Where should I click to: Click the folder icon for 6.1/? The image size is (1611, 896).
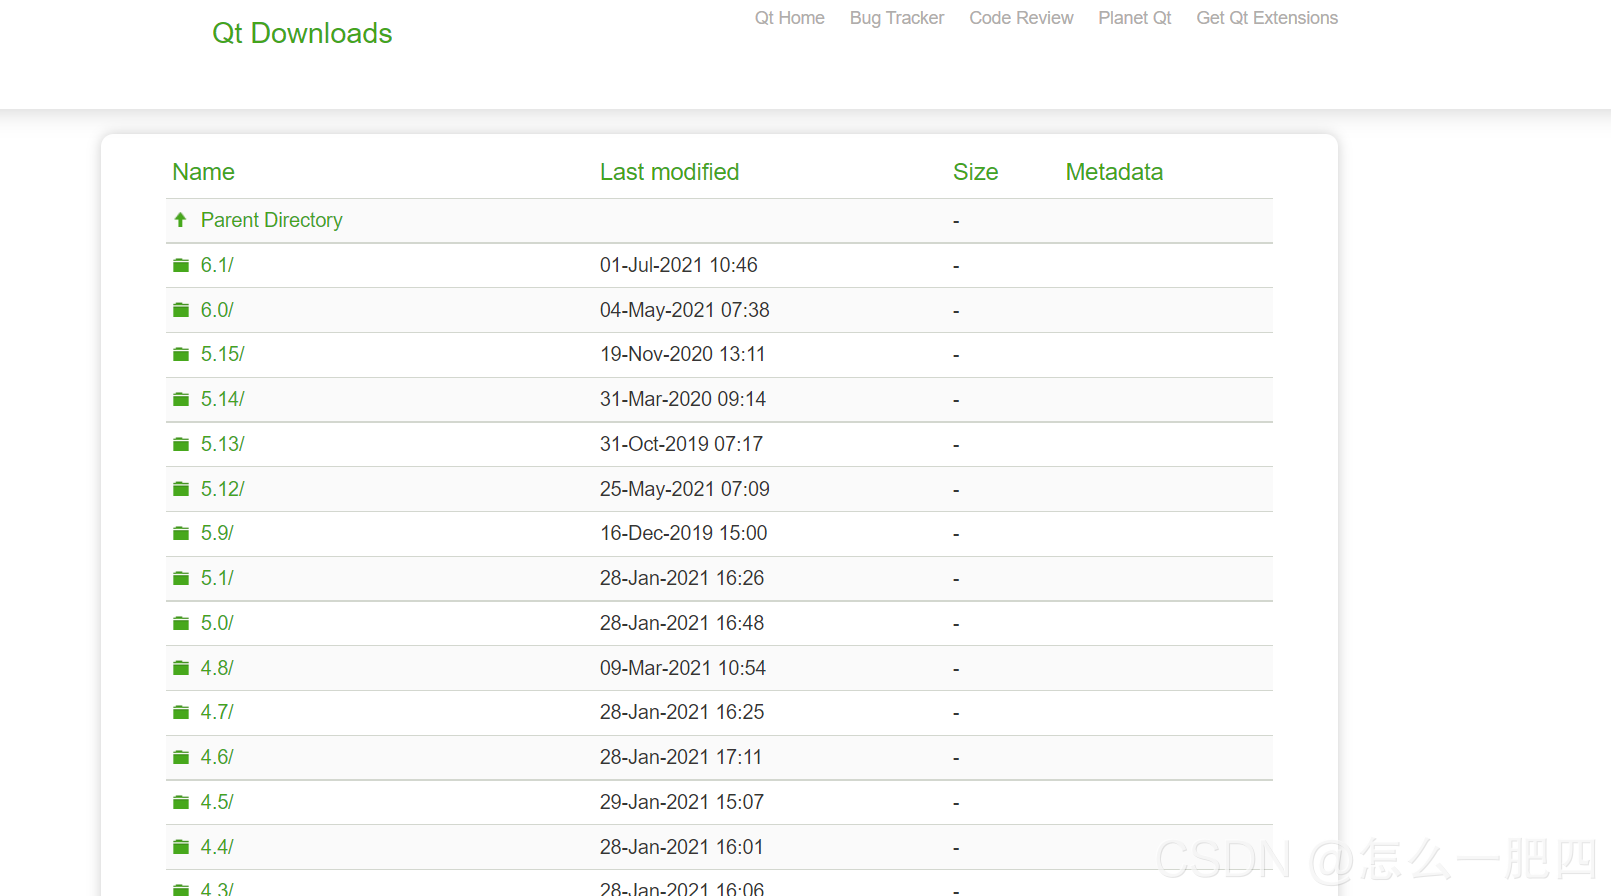(181, 265)
